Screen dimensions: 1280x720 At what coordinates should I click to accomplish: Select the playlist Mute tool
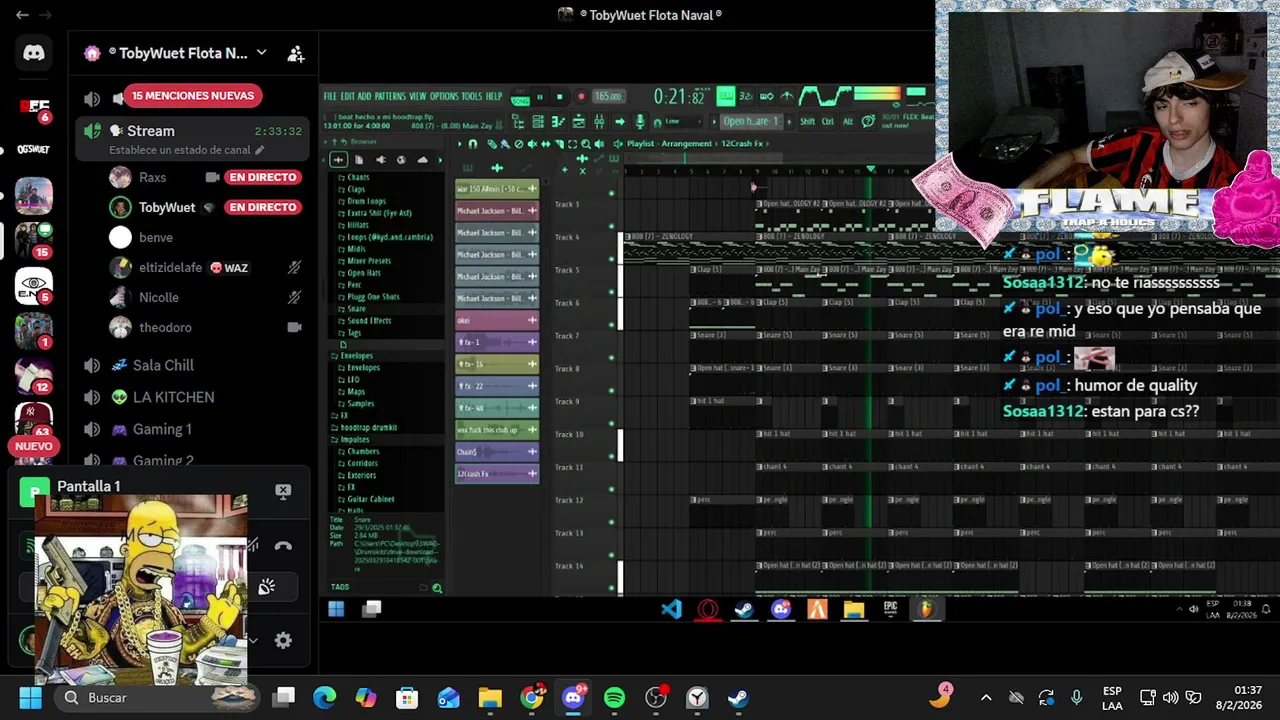[x=531, y=144]
